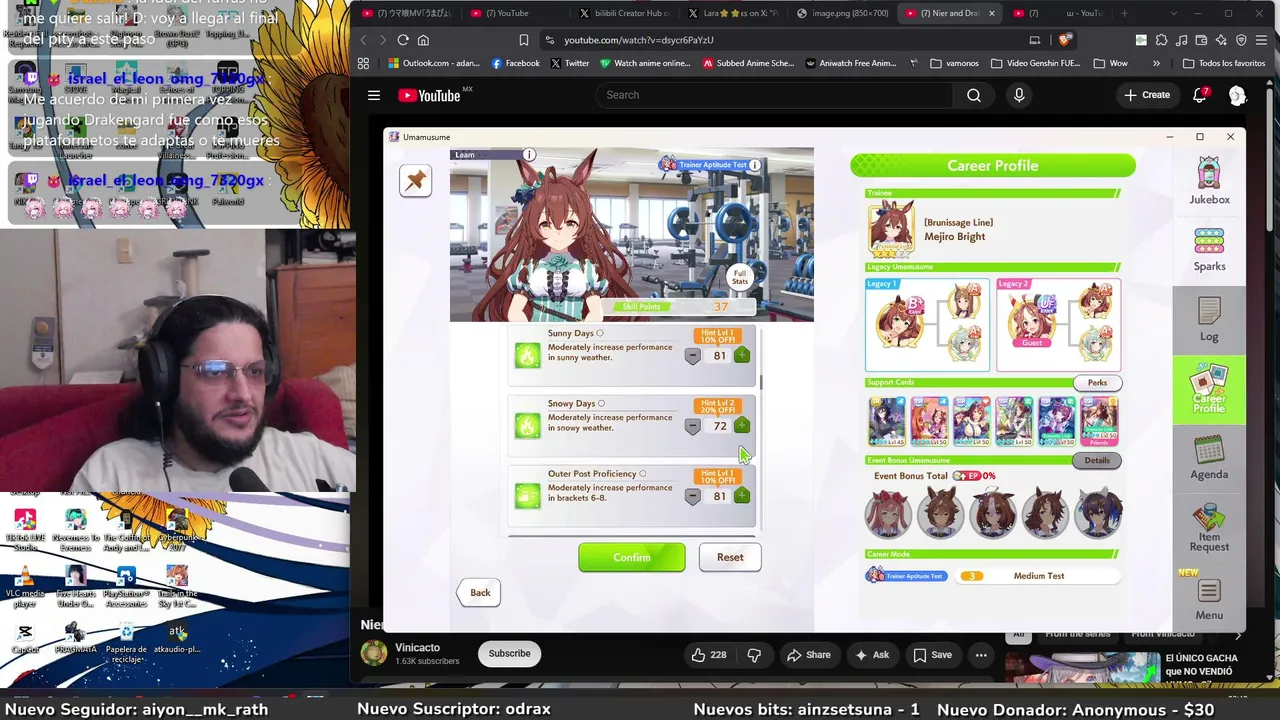Click Mejiro Bright trainee portrait
The width and height of the screenshot is (1280, 720).
[x=891, y=229]
